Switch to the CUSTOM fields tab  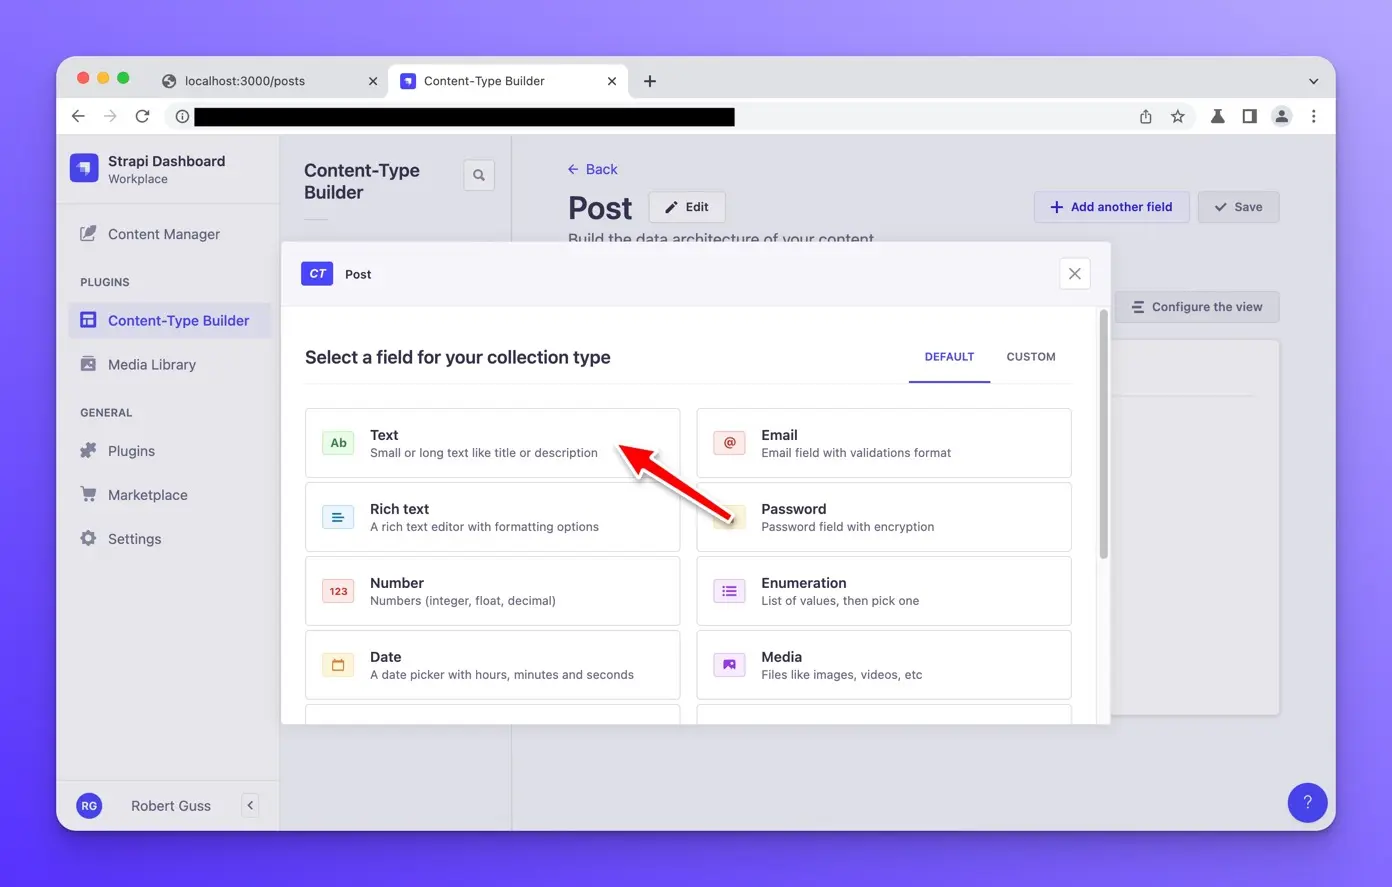click(1031, 357)
